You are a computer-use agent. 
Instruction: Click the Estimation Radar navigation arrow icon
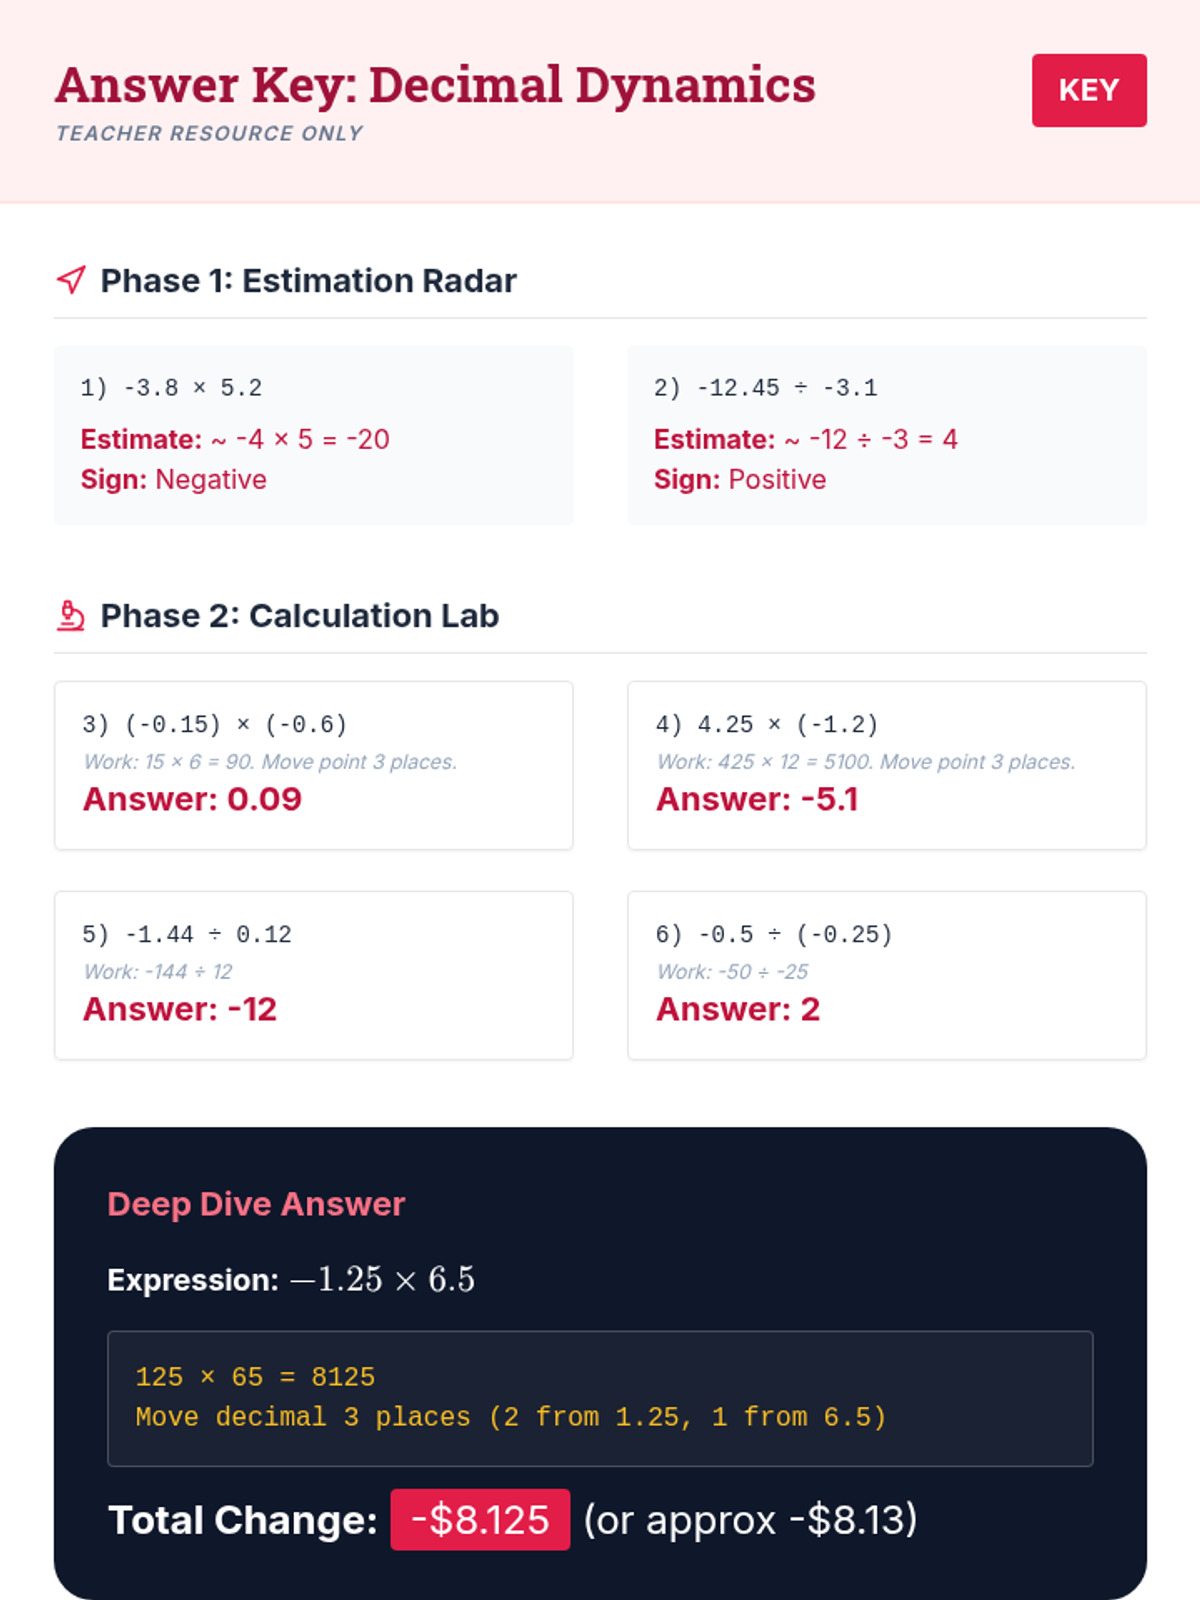coord(71,280)
